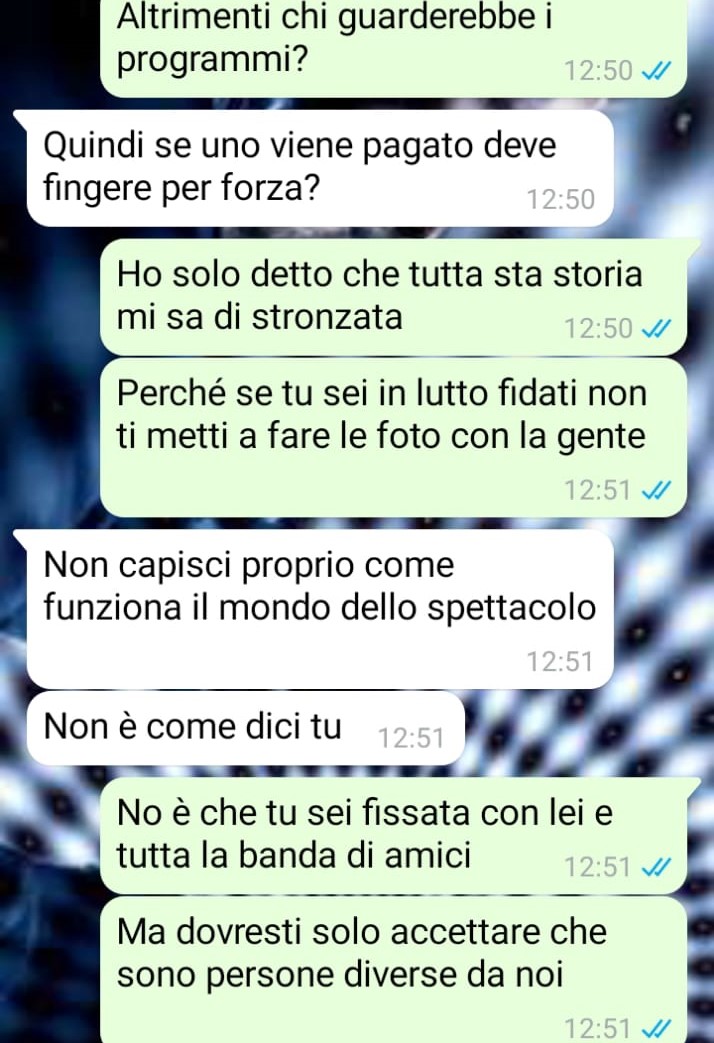Viewport: 714px width, 1043px height.
Task: Tap the 12:51 timestamp beside 'Non è come dici tu'
Action: click(x=411, y=738)
